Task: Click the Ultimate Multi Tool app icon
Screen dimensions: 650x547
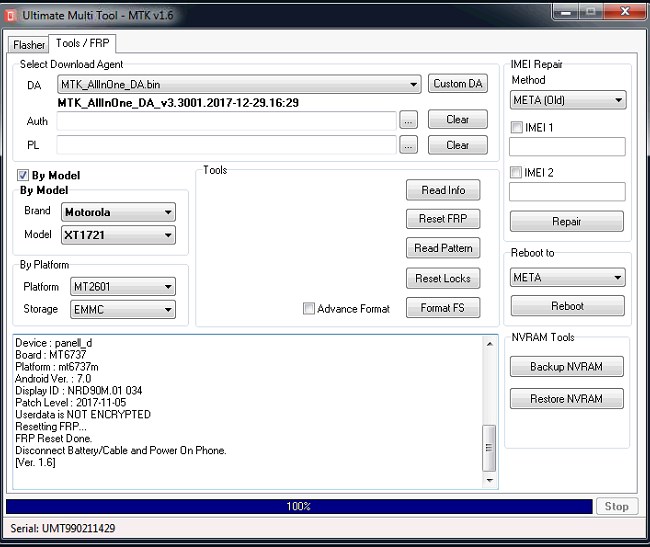Action: (x=10, y=15)
